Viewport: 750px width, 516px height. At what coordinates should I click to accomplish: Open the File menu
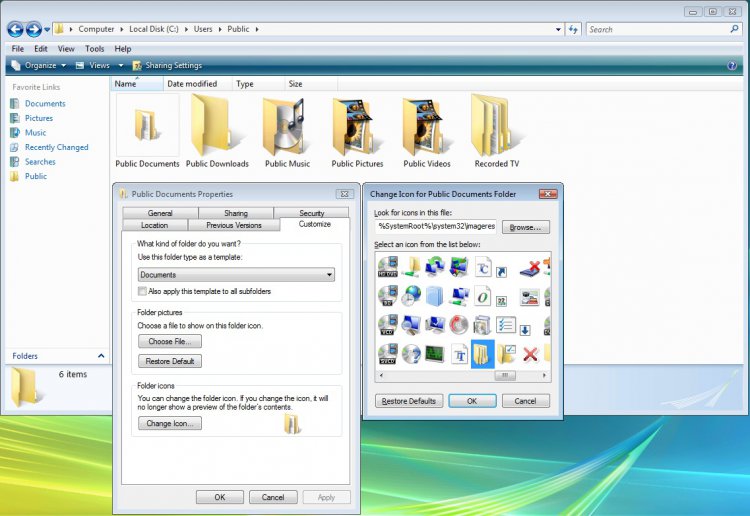tap(18, 49)
